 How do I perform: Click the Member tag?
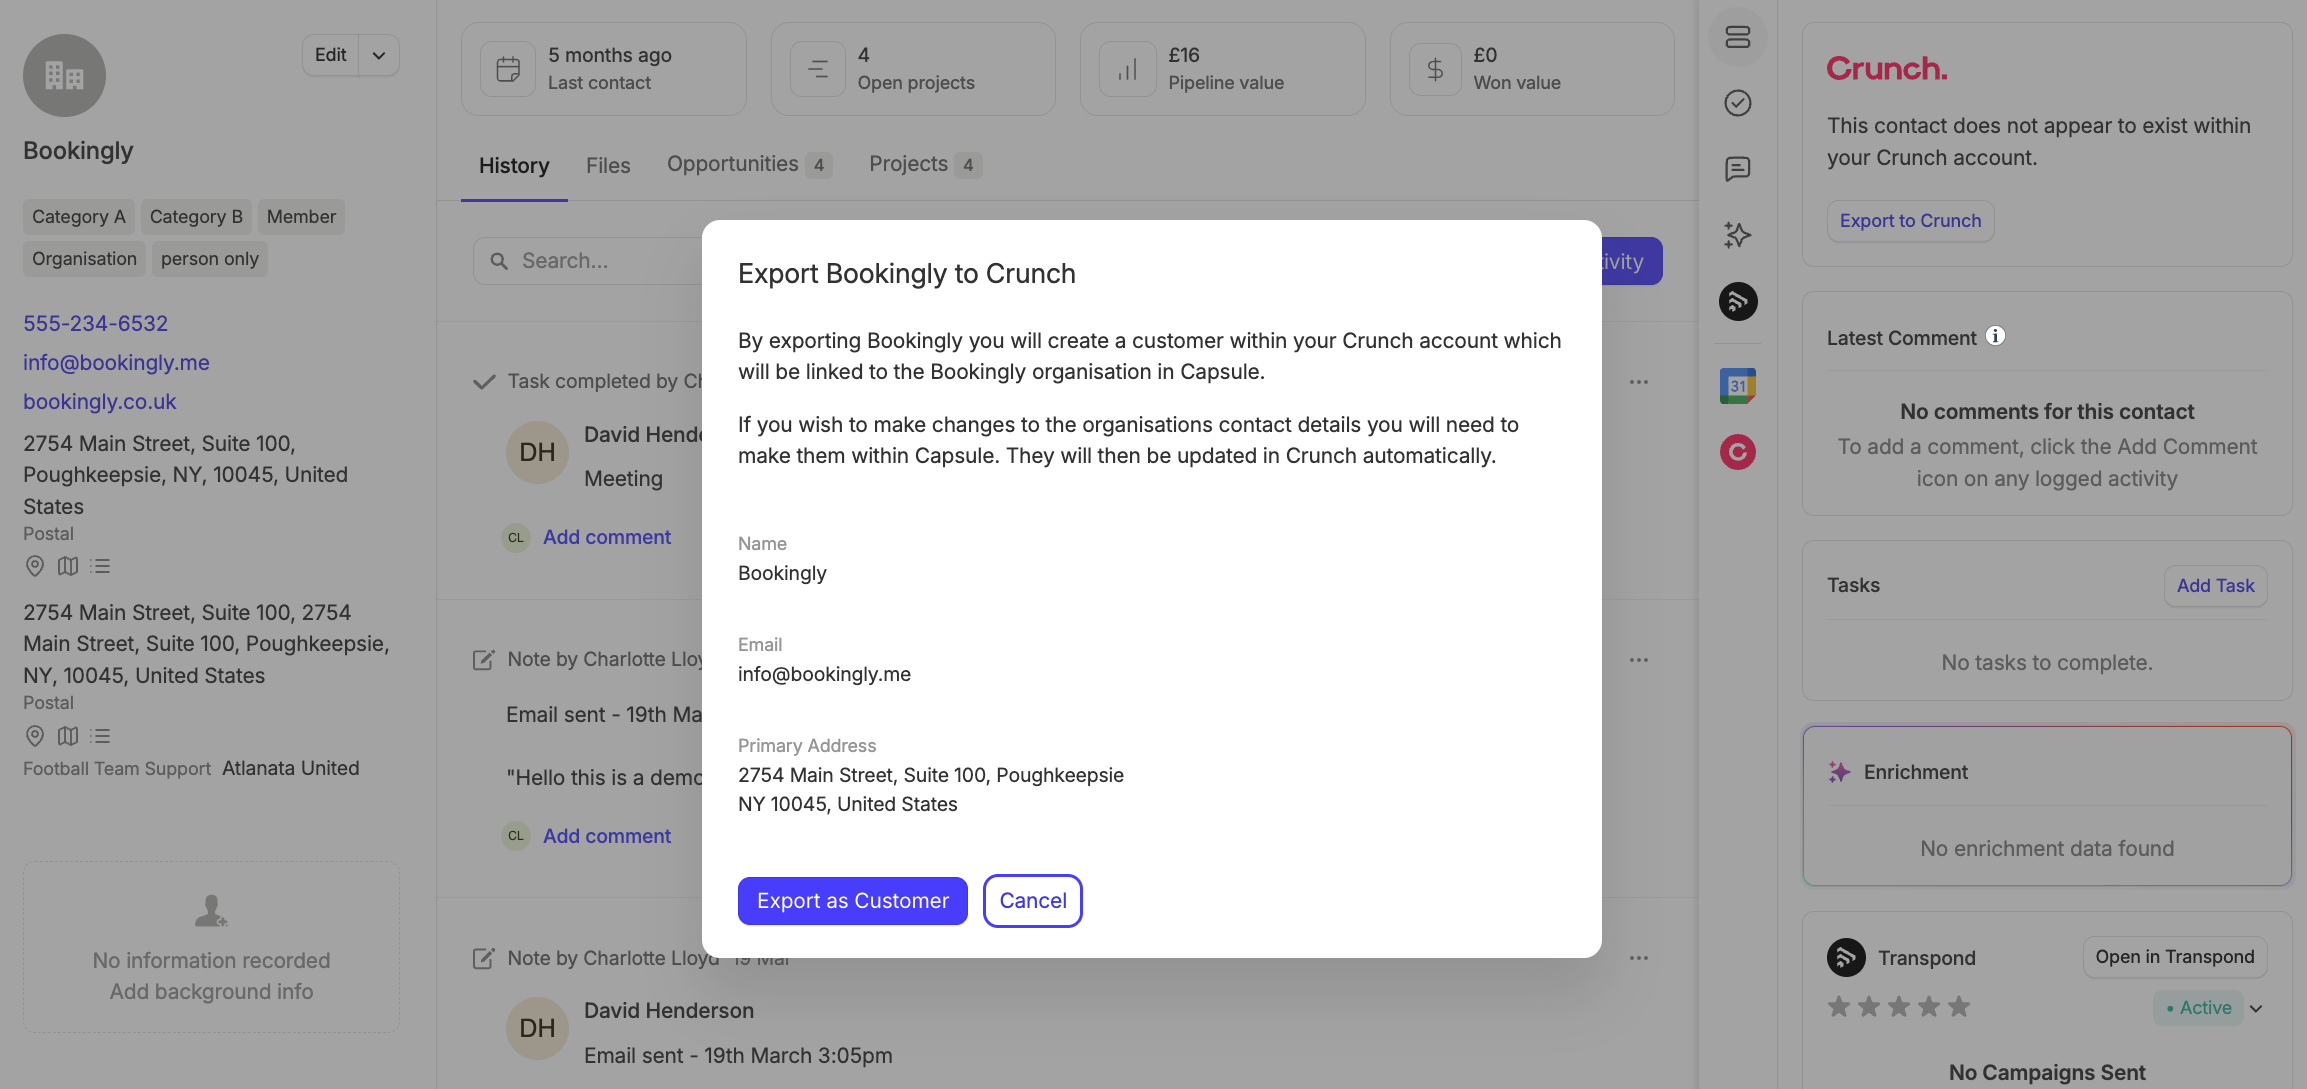301,217
